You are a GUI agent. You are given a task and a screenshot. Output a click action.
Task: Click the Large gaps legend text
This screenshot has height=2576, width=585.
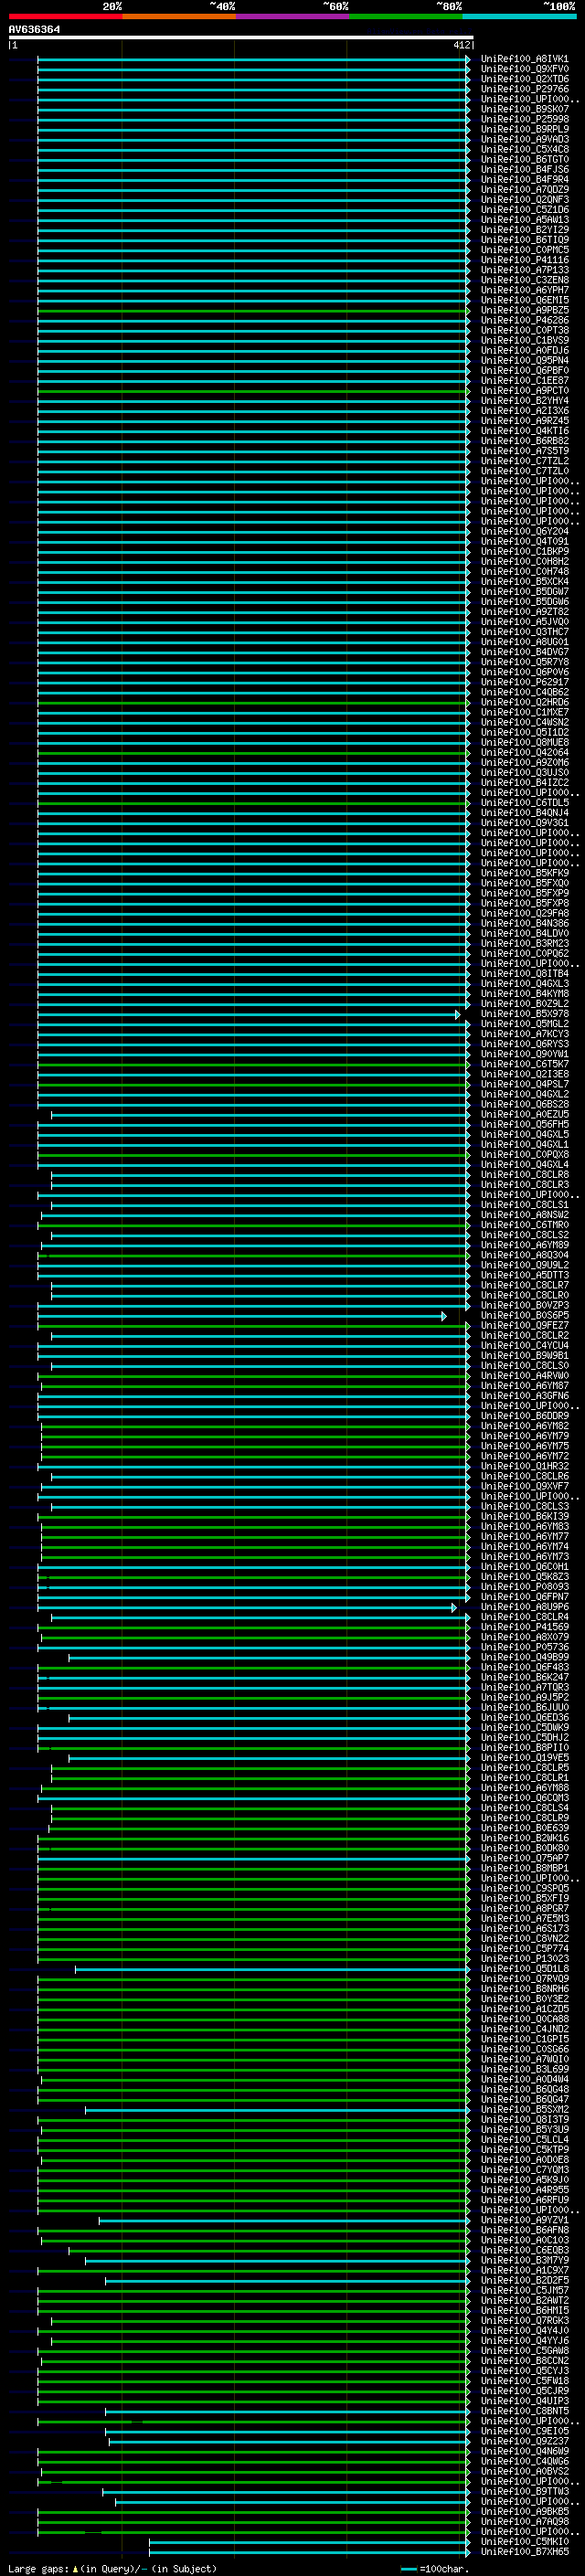coord(112,2569)
